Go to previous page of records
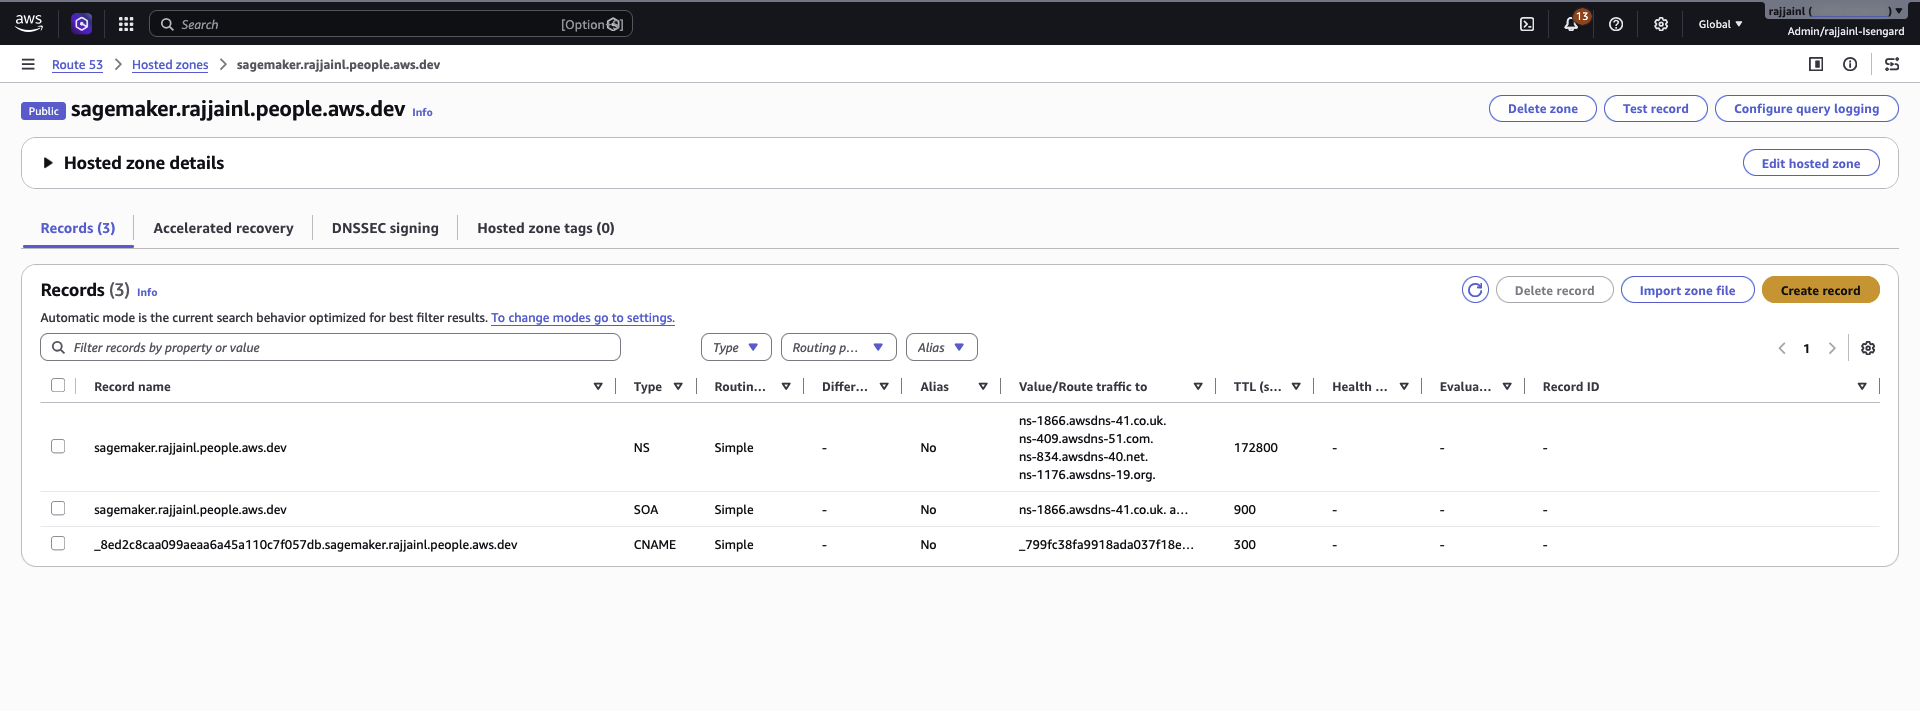 1782,348
